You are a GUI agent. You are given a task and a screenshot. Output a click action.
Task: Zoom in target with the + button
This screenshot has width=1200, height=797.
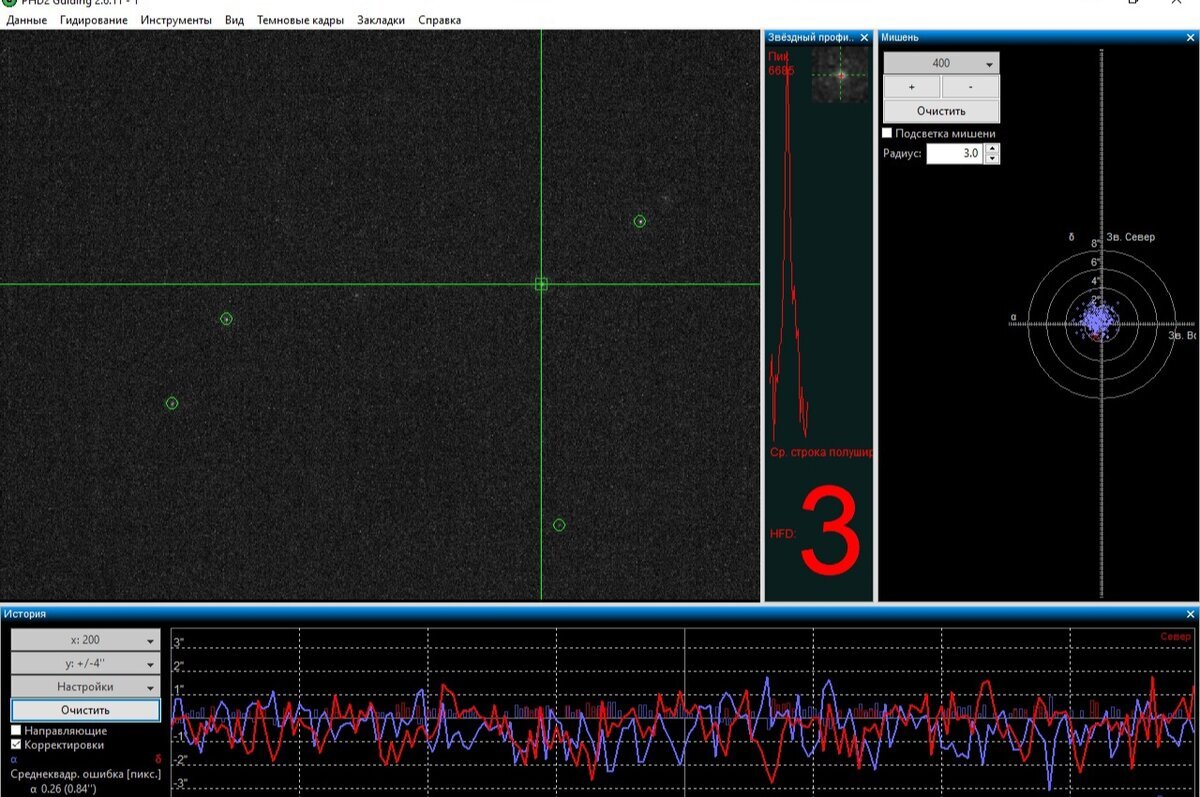coord(911,87)
